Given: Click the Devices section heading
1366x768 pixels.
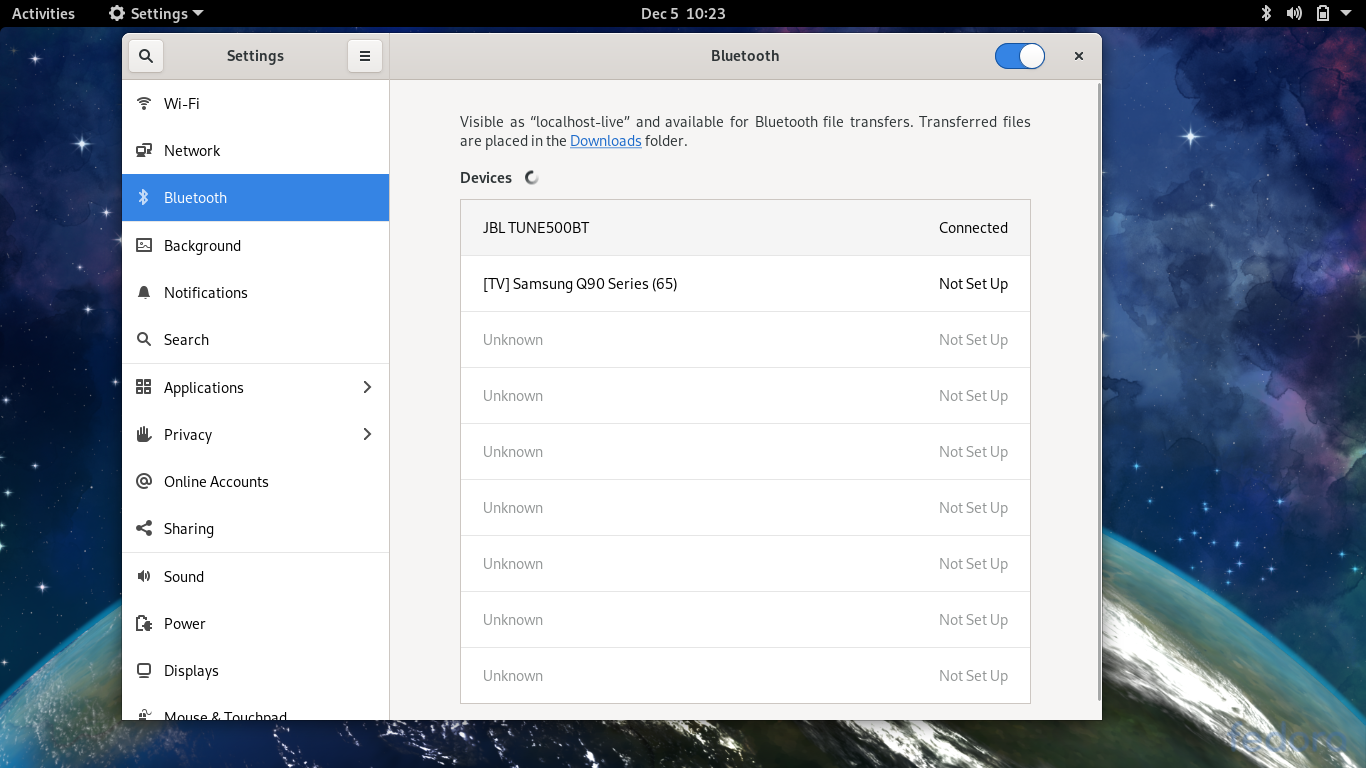Looking at the screenshot, I should point(486,178).
